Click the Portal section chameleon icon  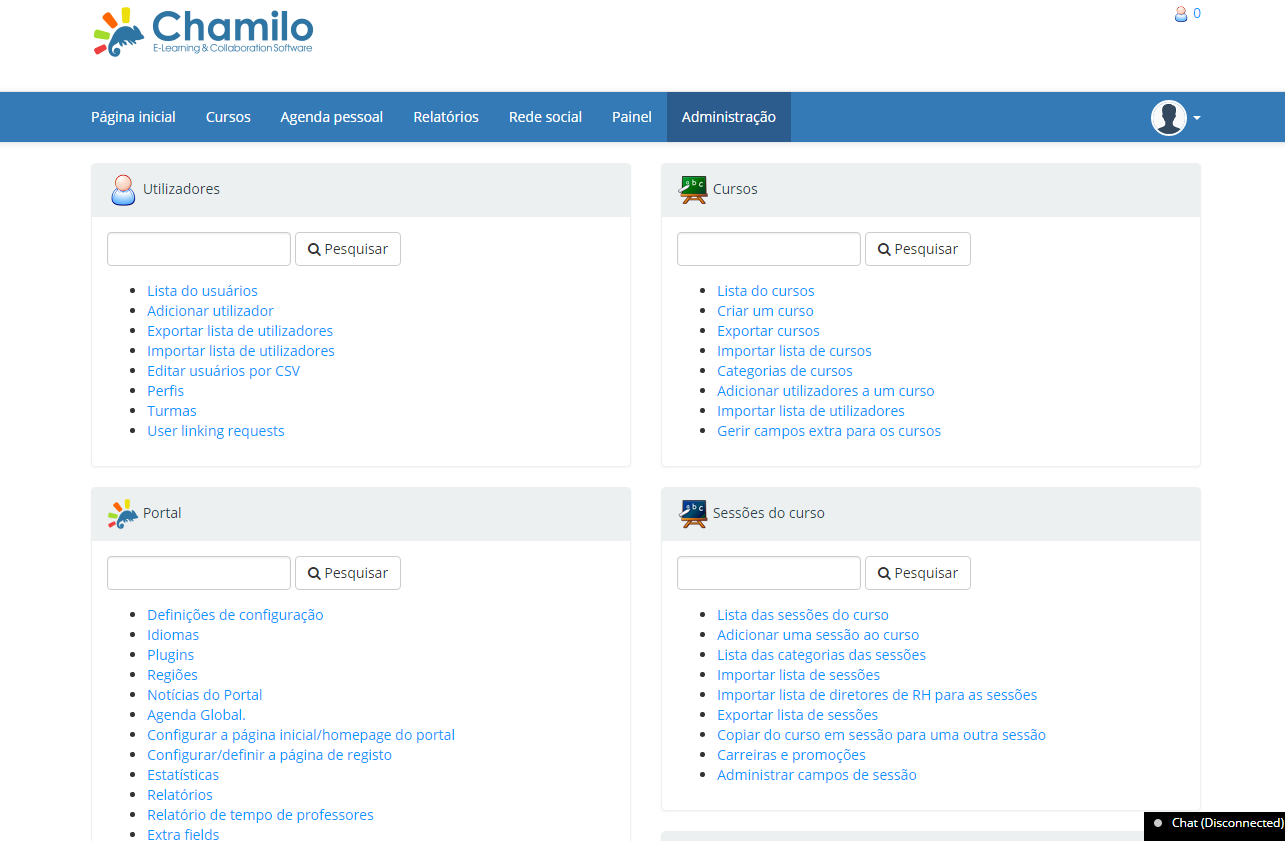122,513
